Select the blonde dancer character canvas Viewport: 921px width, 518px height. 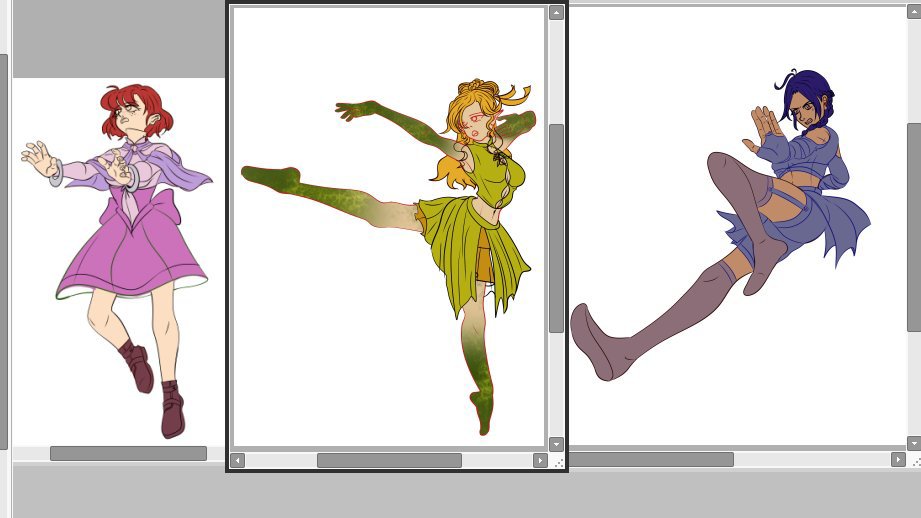tap(389, 227)
